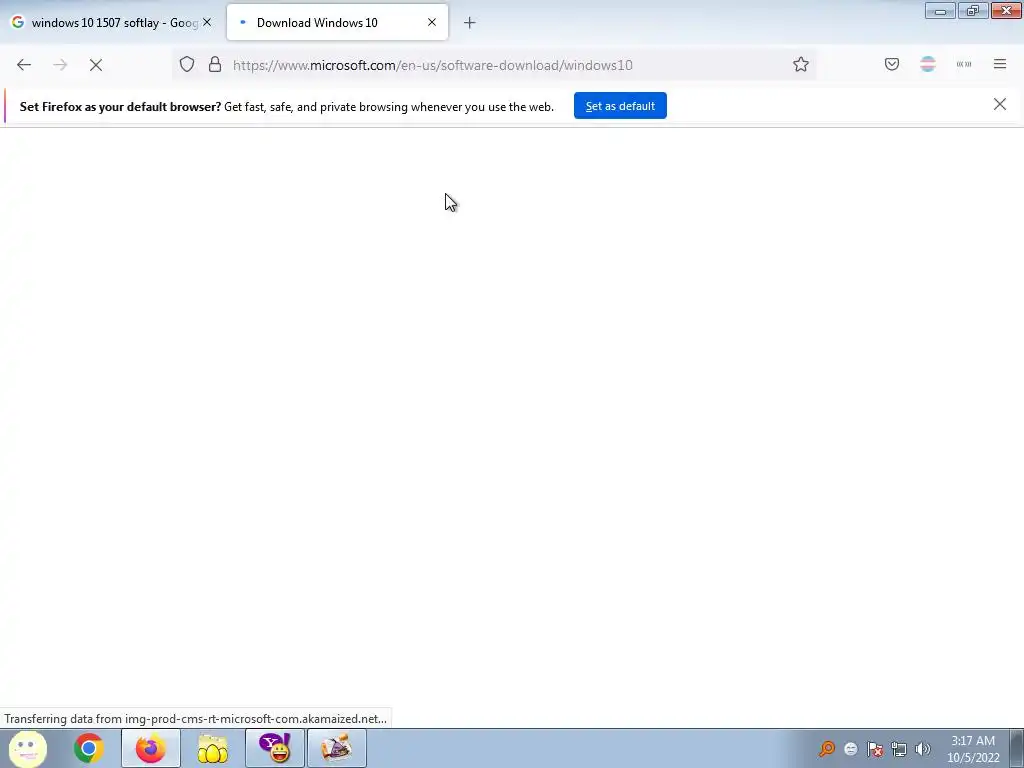This screenshot has height=768, width=1024.
Task: Open network status tray icon
Action: tap(899, 749)
